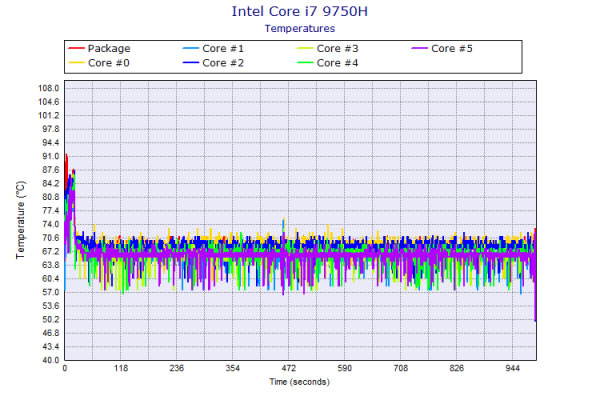The width and height of the screenshot is (600, 400).
Task: Click the 108.0 y-axis value
Action: coord(49,88)
